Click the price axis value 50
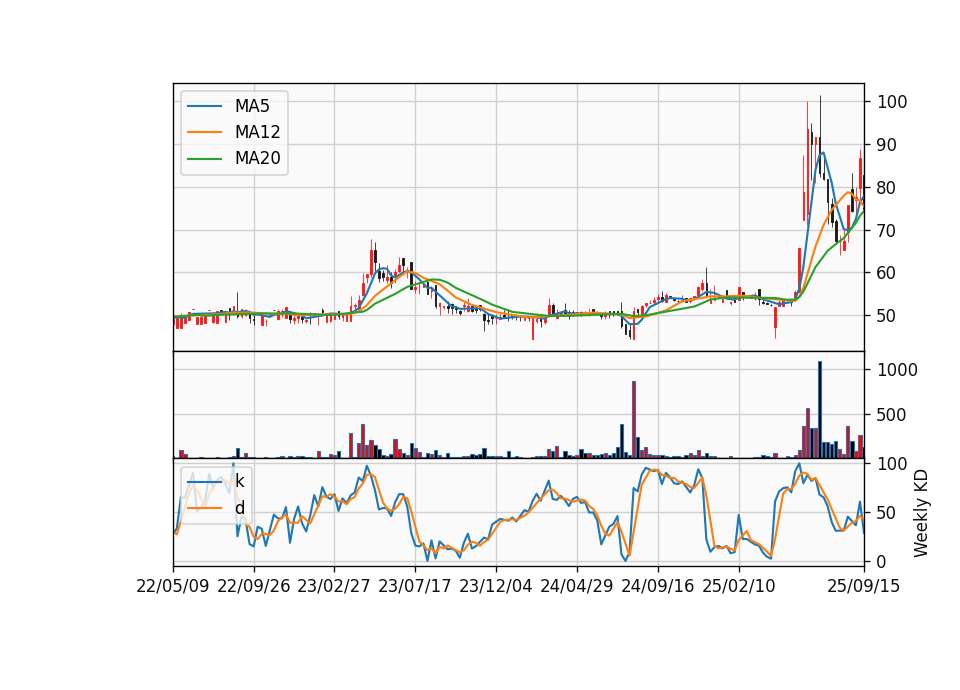The height and width of the screenshot is (690, 960). [887, 316]
